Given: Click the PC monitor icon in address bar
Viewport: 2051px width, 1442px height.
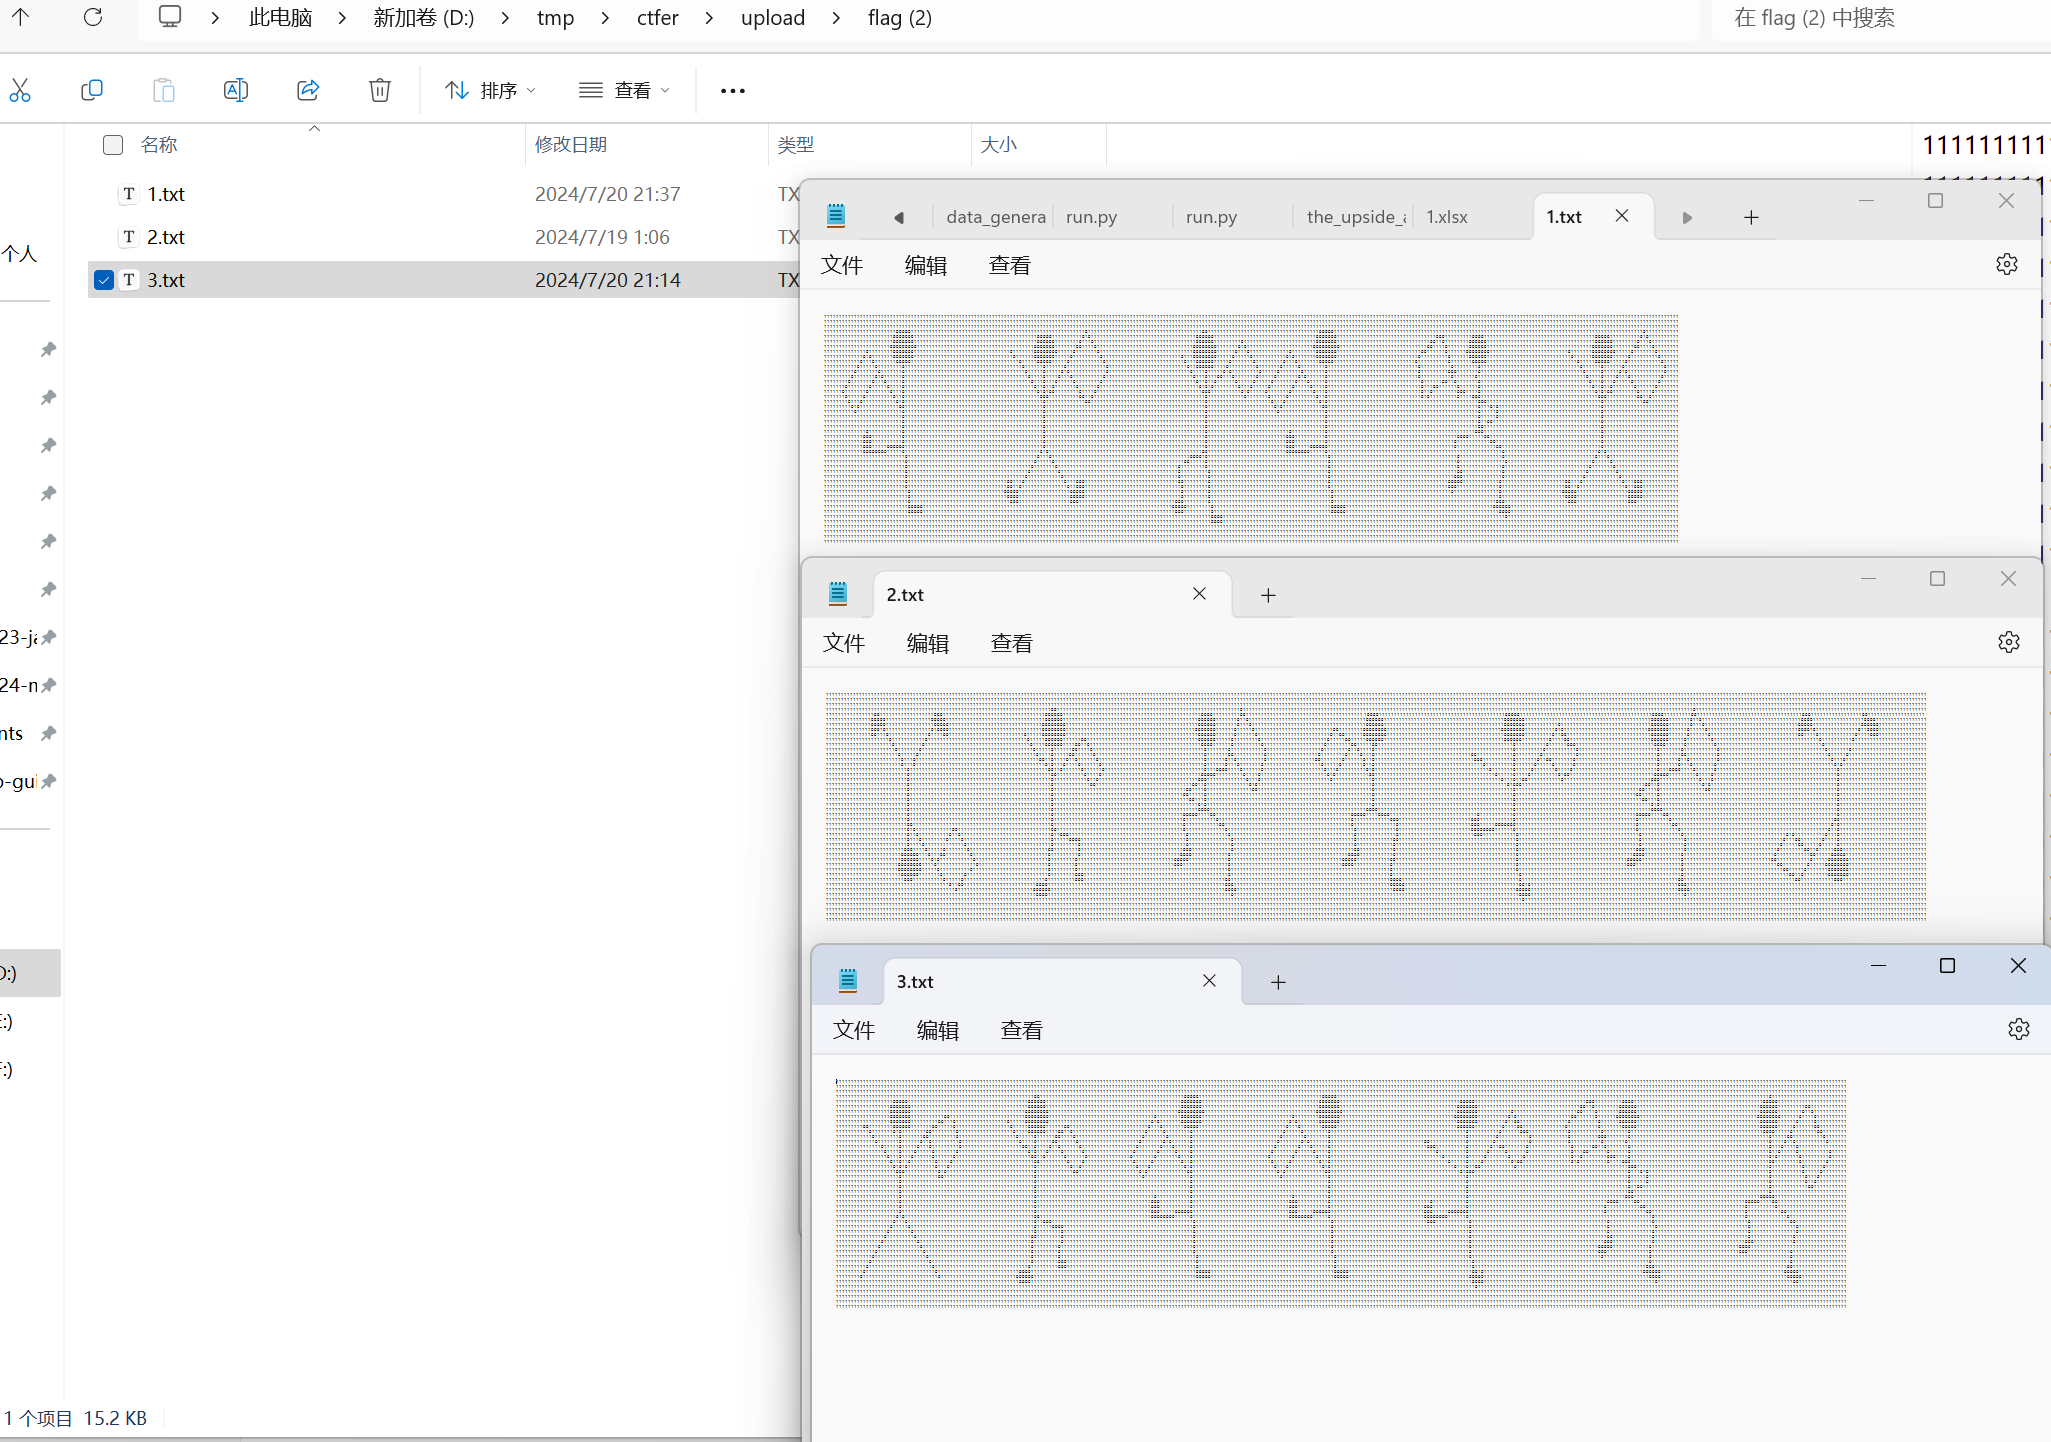Looking at the screenshot, I should 170,17.
